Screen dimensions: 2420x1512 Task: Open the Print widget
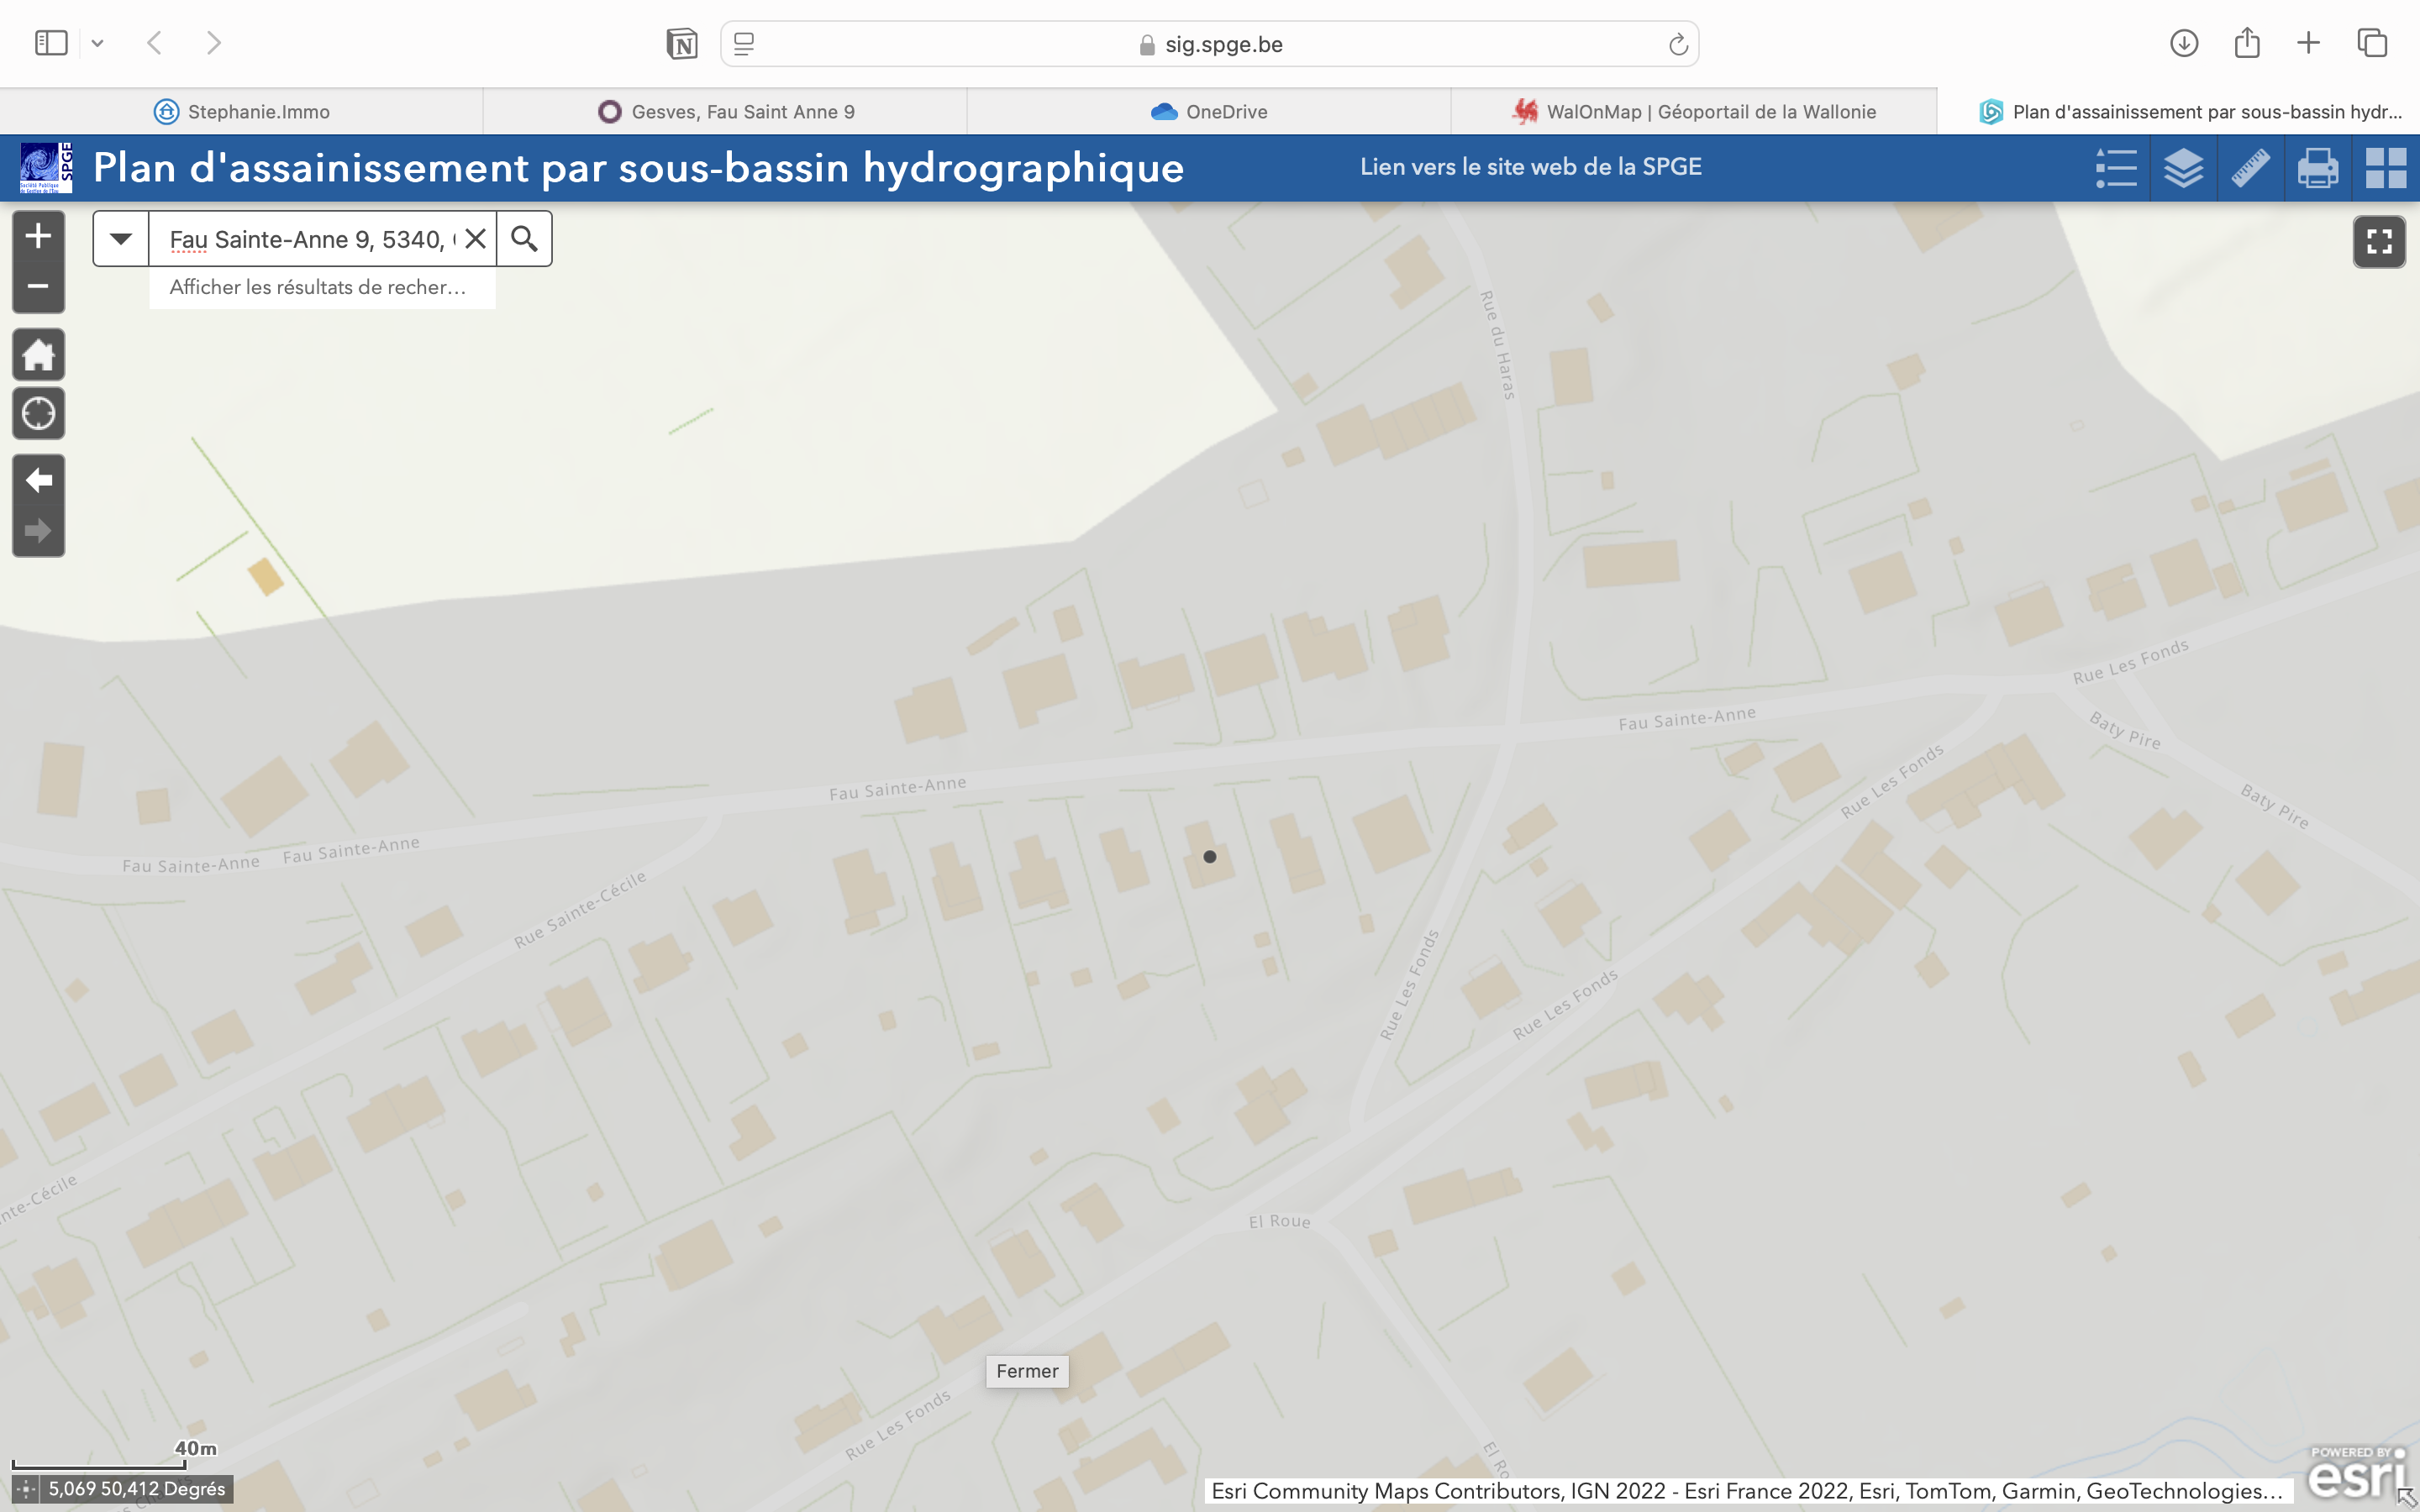point(2317,168)
